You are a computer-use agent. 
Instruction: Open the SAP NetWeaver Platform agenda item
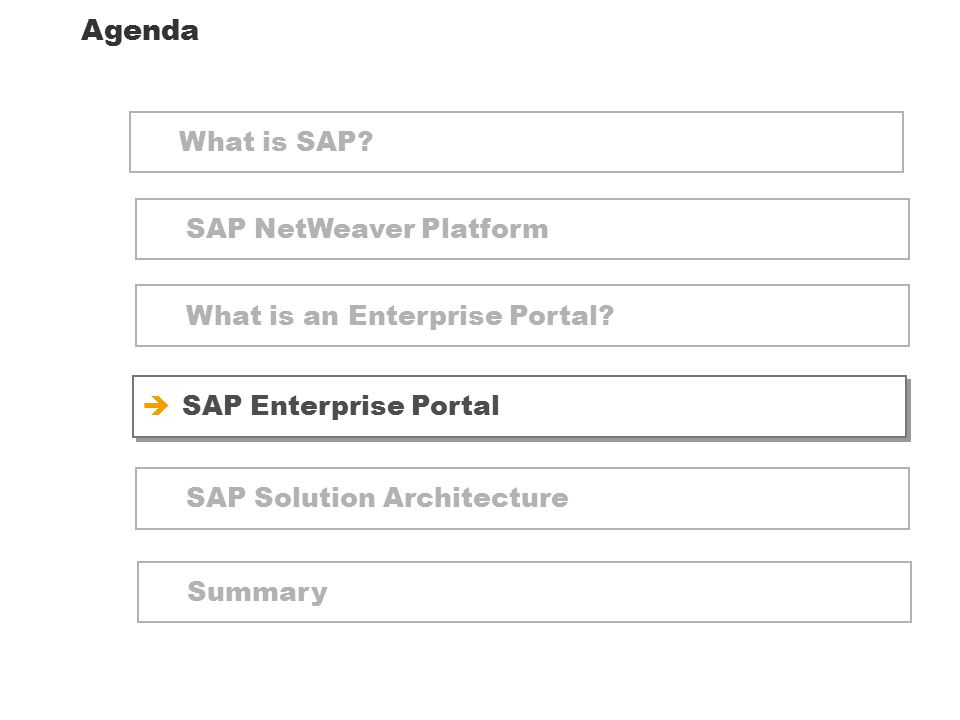tap(522, 229)
